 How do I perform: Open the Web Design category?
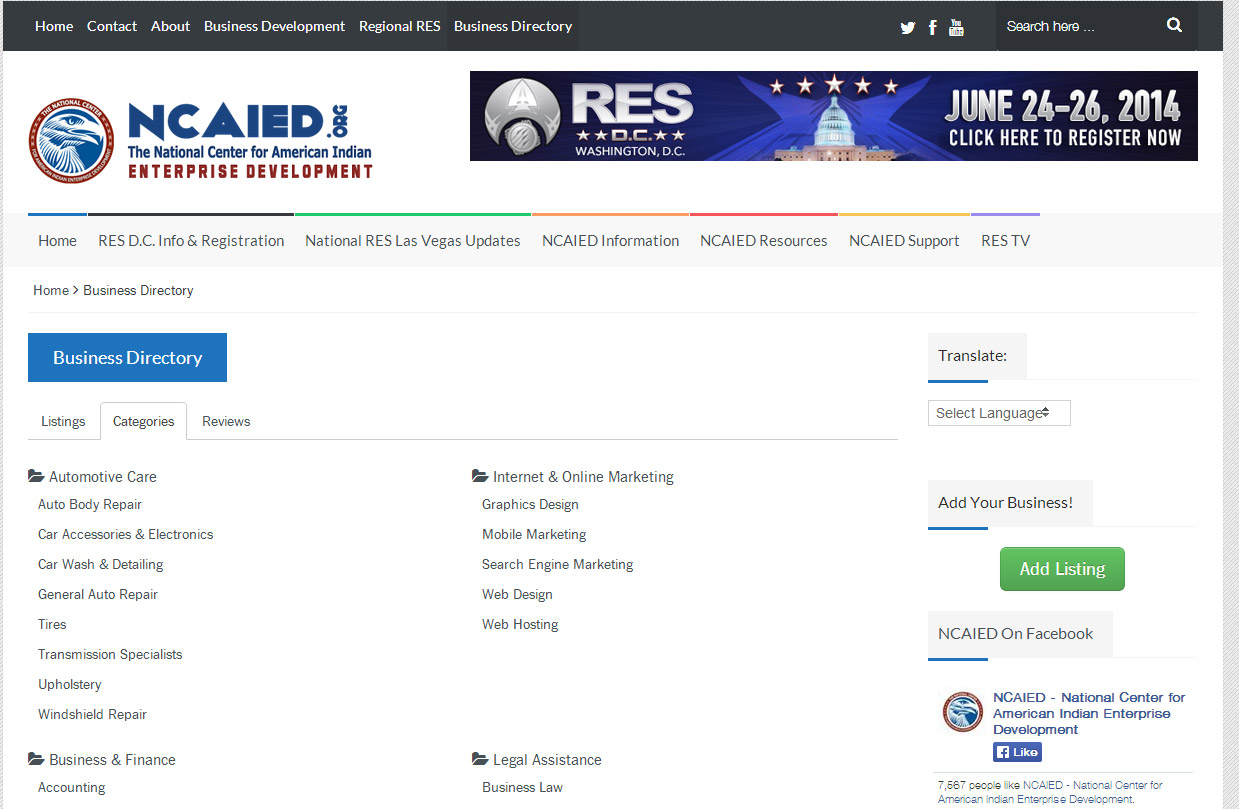[517, 595]
